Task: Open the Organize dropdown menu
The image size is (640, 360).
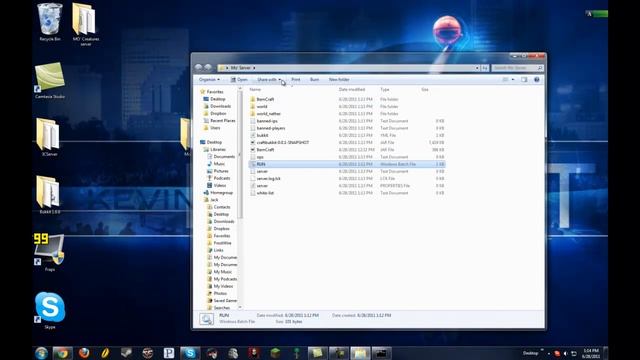Action: [x=209, y=80]
